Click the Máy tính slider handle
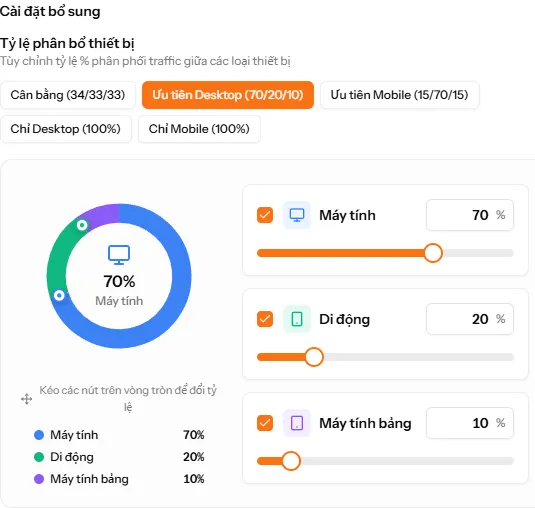535x508 pixels. tap(433, 253)
